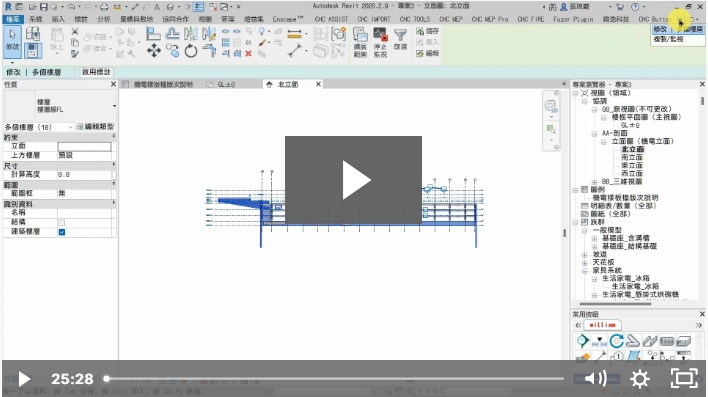Viewport: 708px width, 397px height.
Task: Collapse the families node in project browser
Action: pos(575,222)
